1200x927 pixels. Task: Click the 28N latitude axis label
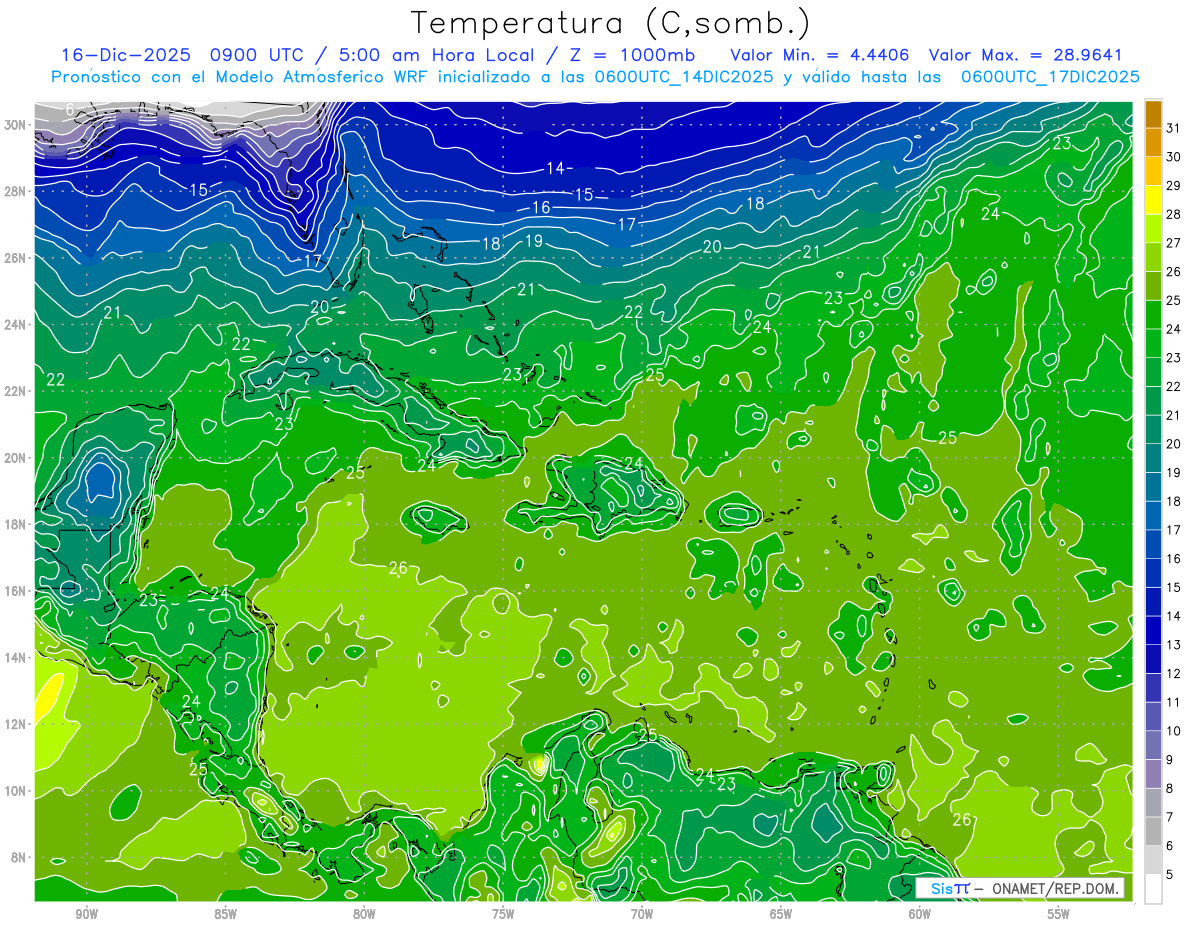(17, 191)
